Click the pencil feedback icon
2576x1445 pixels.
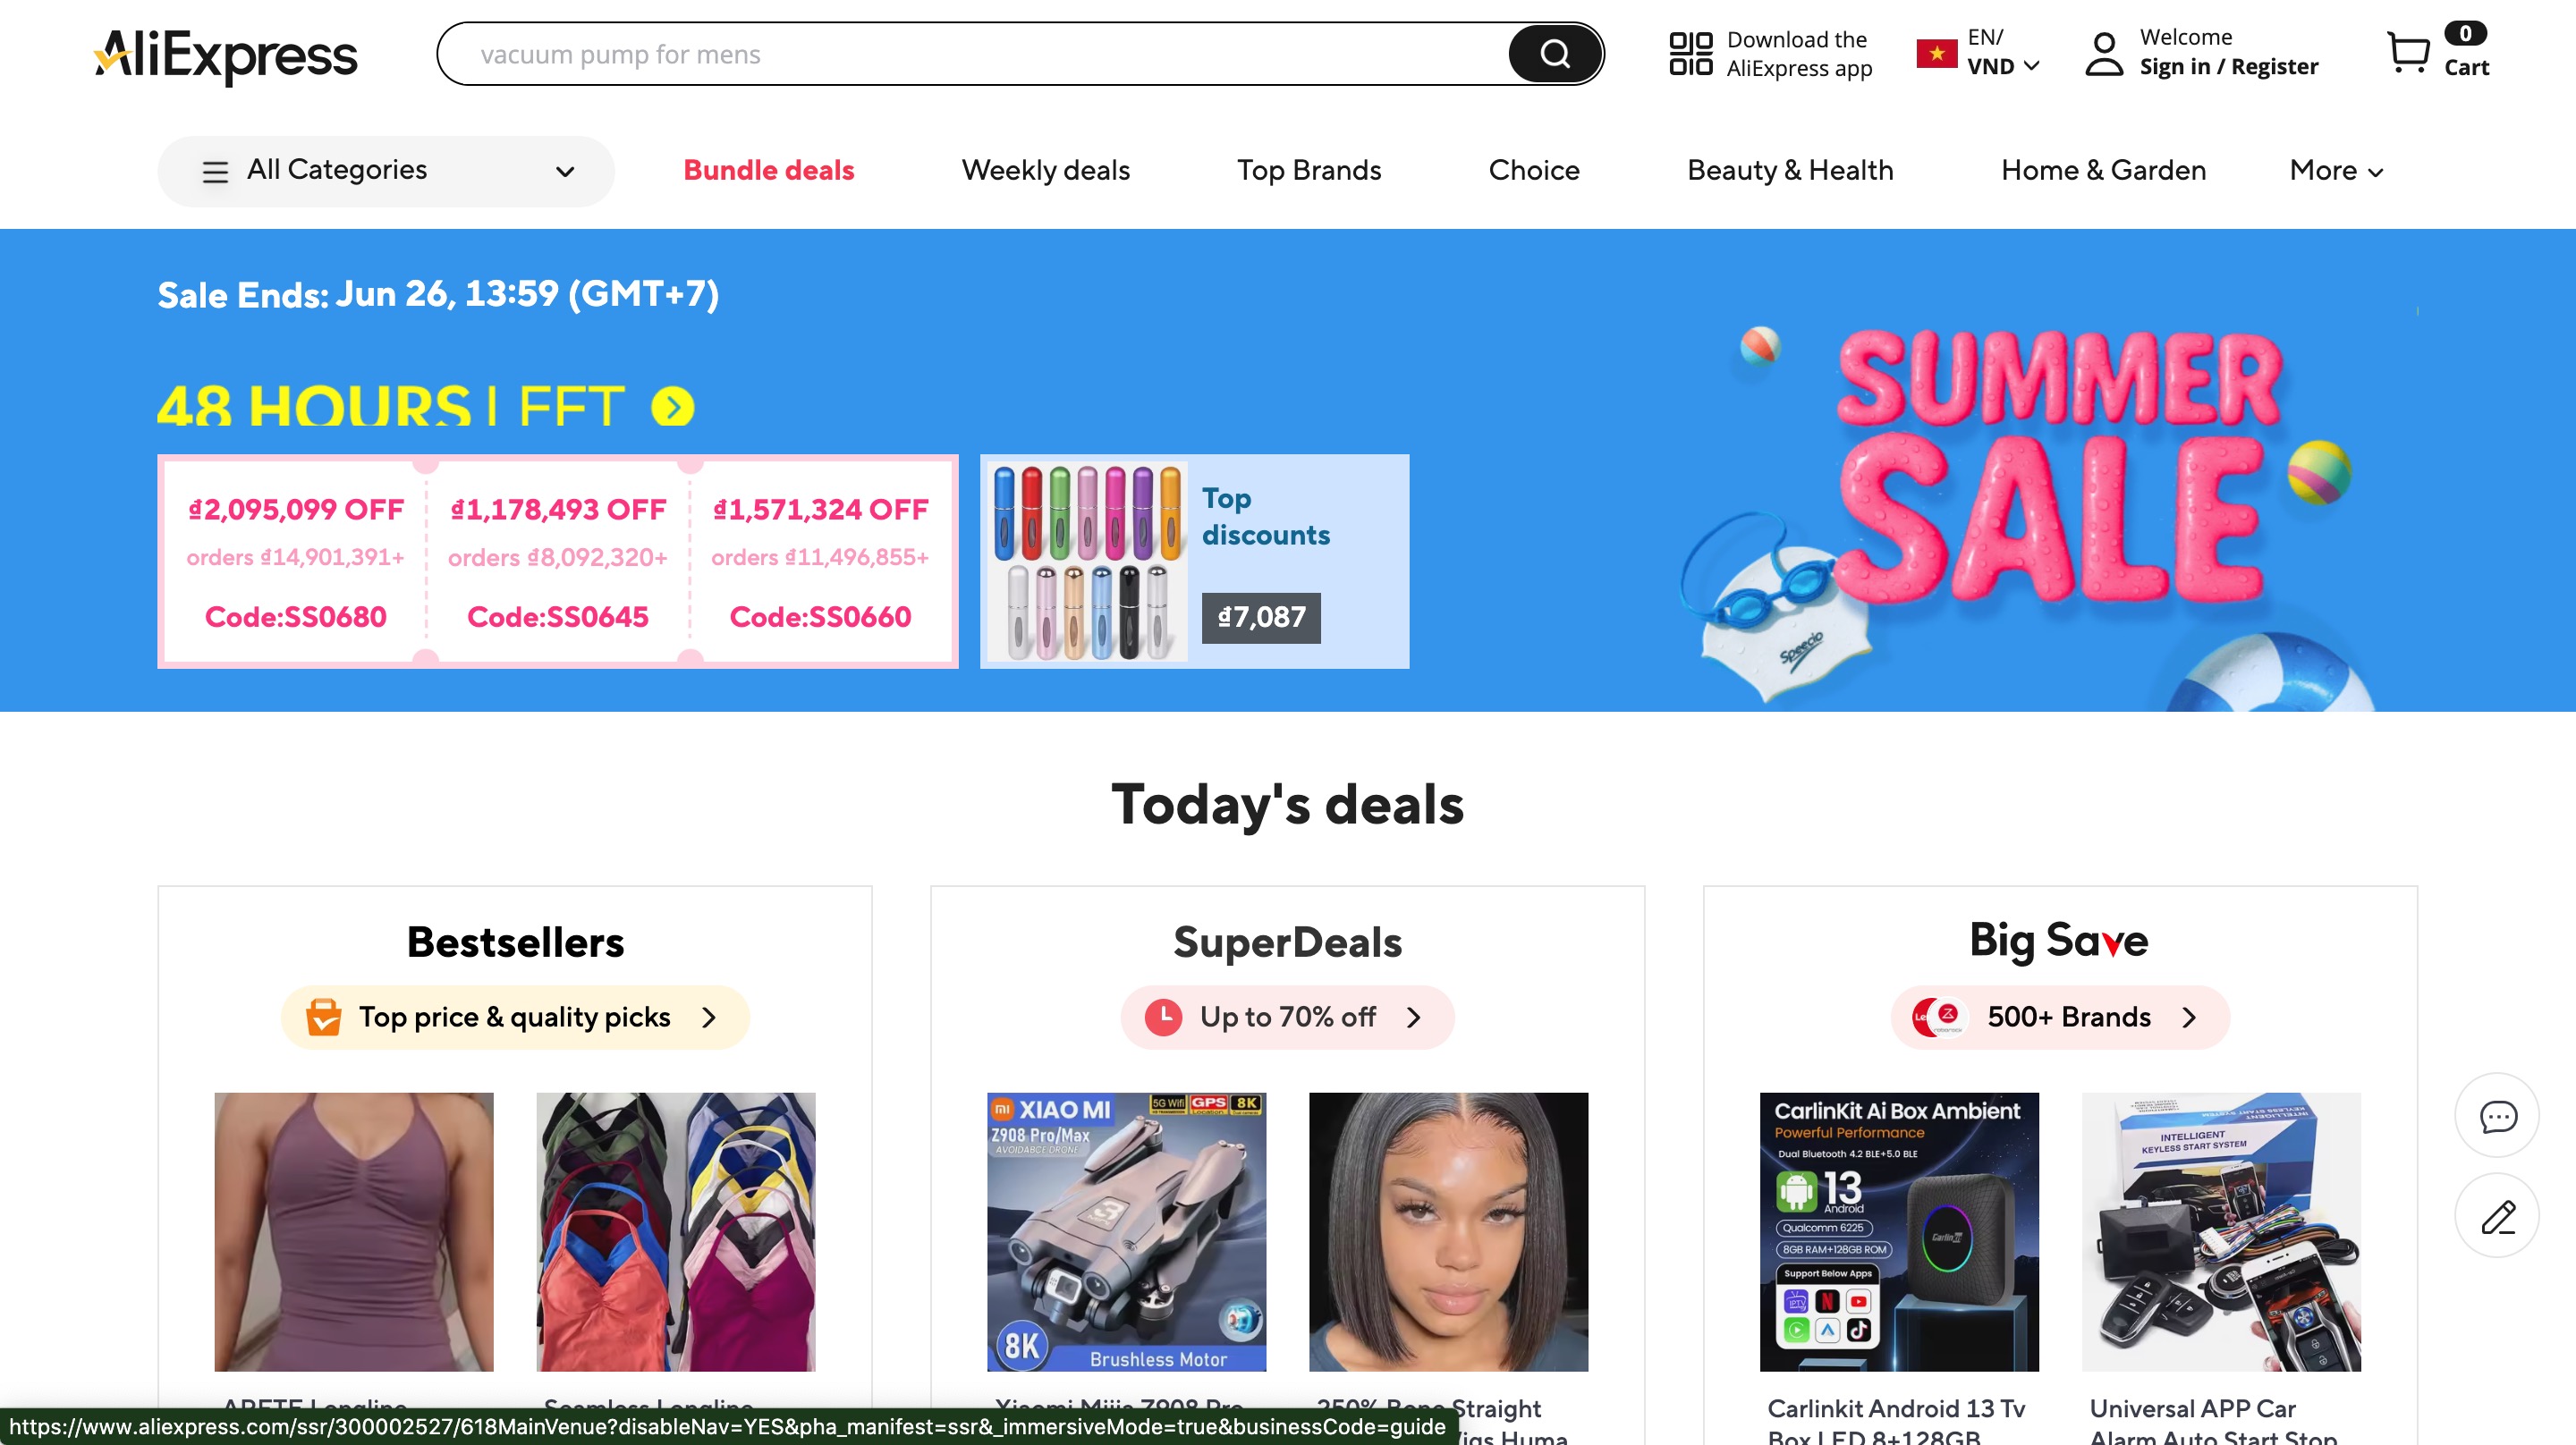(2498, 1216)
